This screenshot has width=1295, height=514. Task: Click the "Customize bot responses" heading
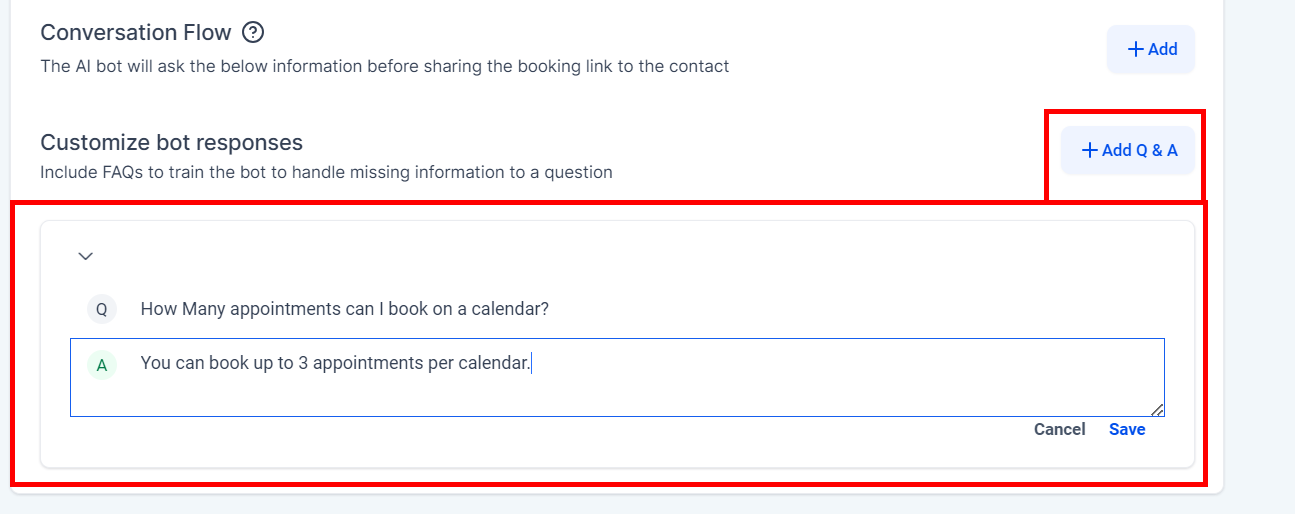pyautogui.click(x=171, y=142)
